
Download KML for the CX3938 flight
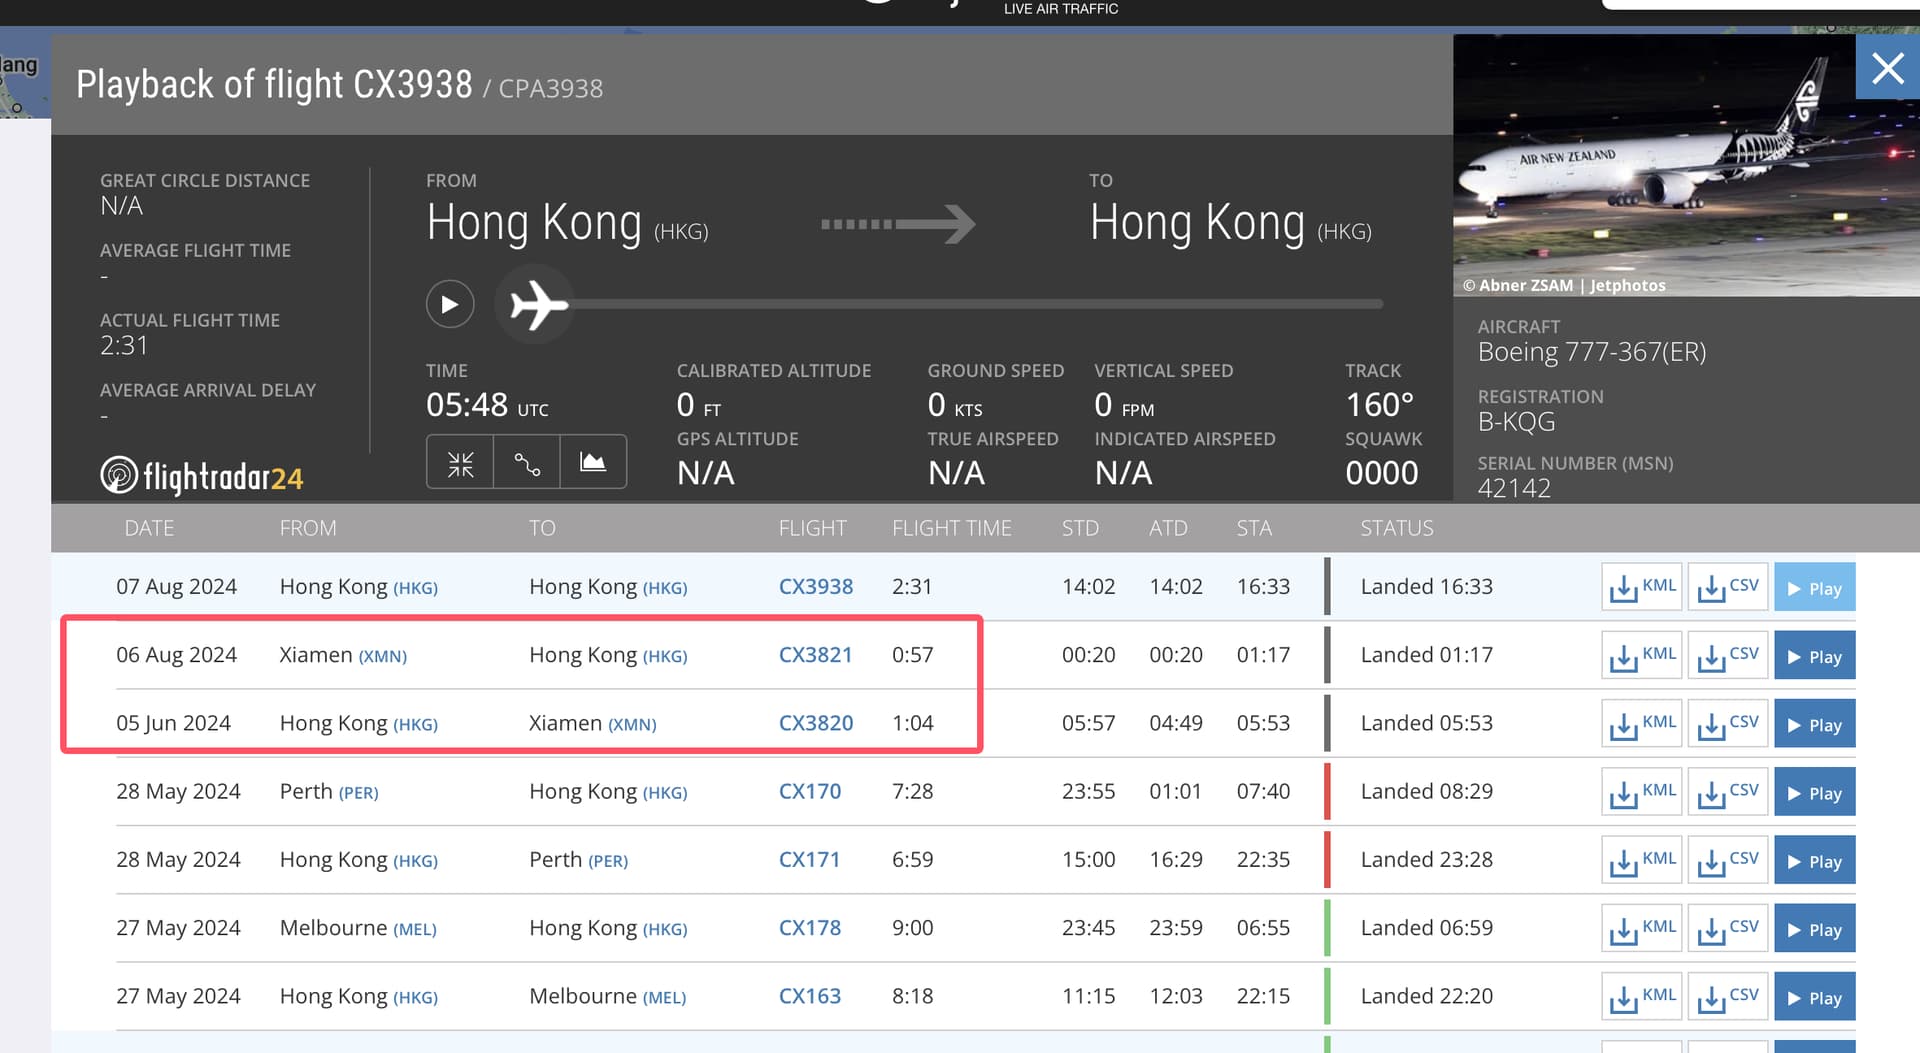1641,587
